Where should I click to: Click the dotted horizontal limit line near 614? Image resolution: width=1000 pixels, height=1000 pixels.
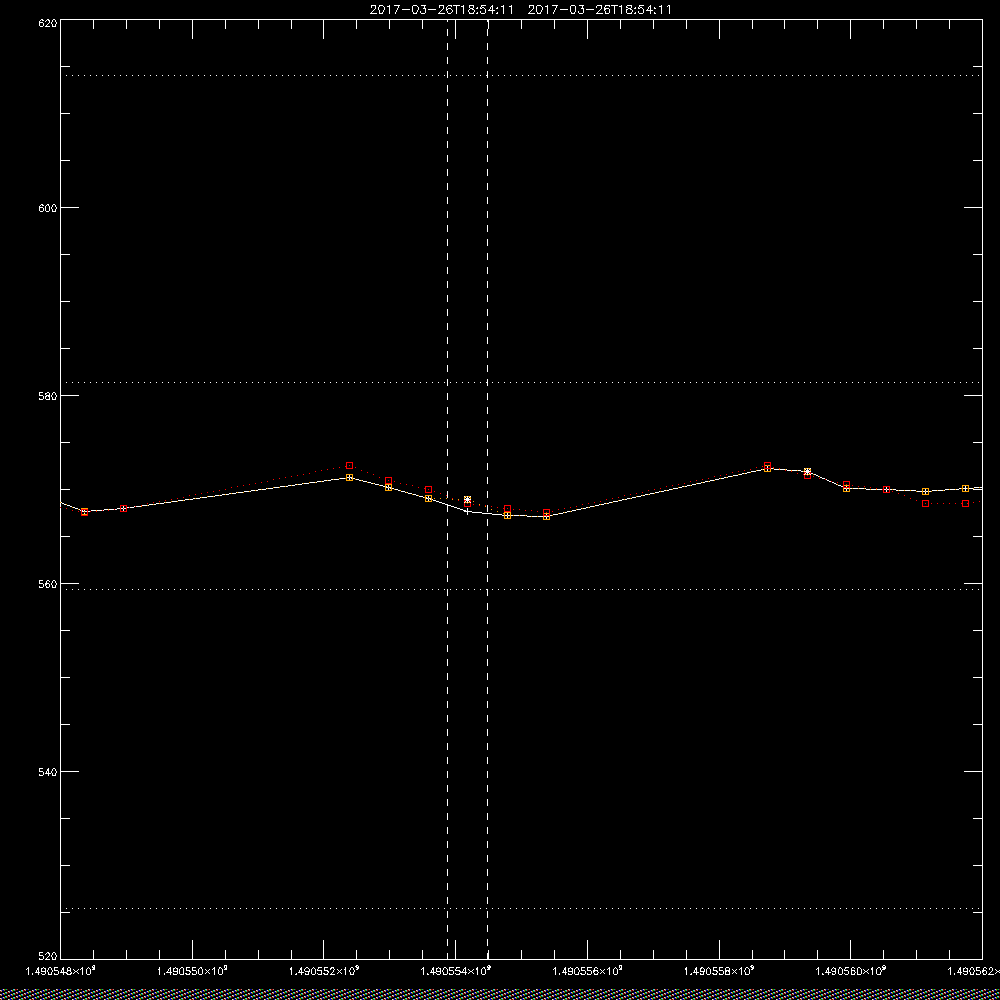521,75
